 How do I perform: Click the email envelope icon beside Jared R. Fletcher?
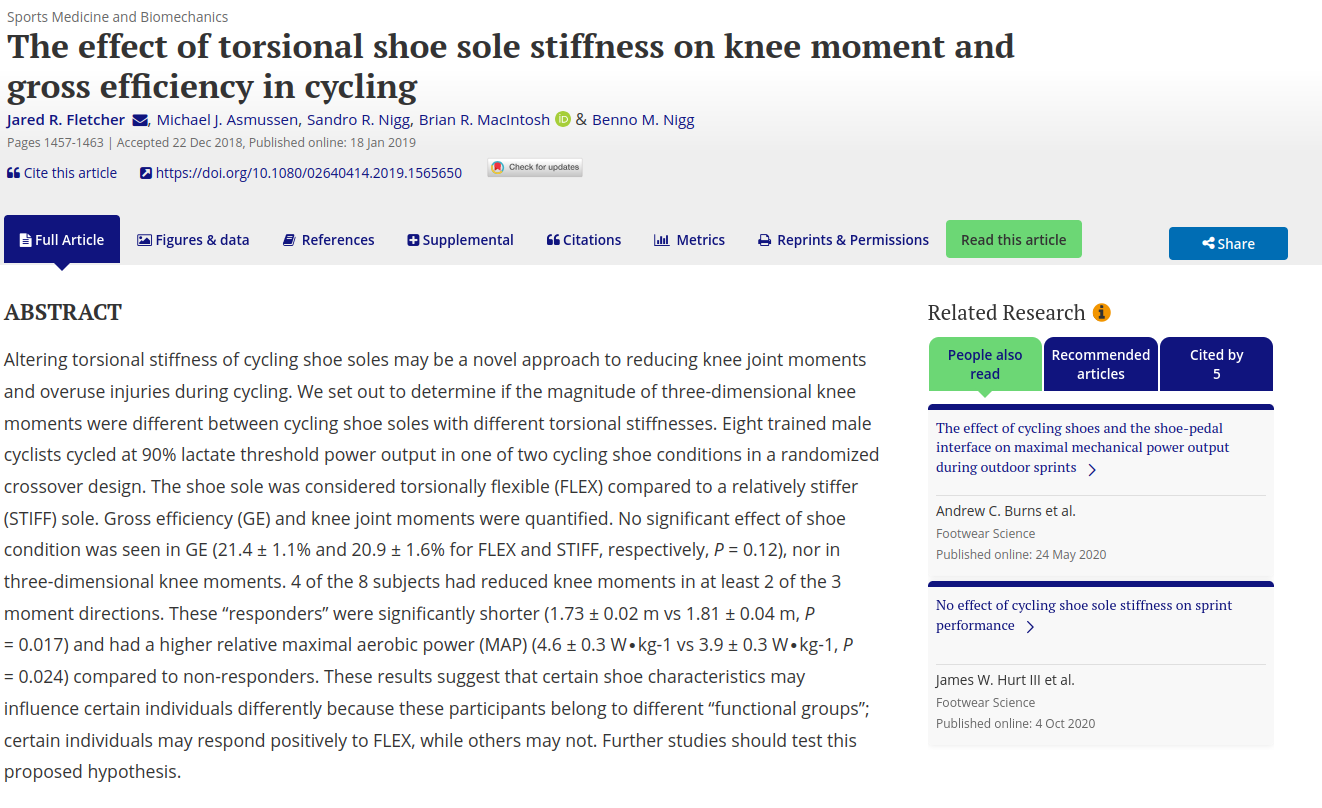point(140,121)
